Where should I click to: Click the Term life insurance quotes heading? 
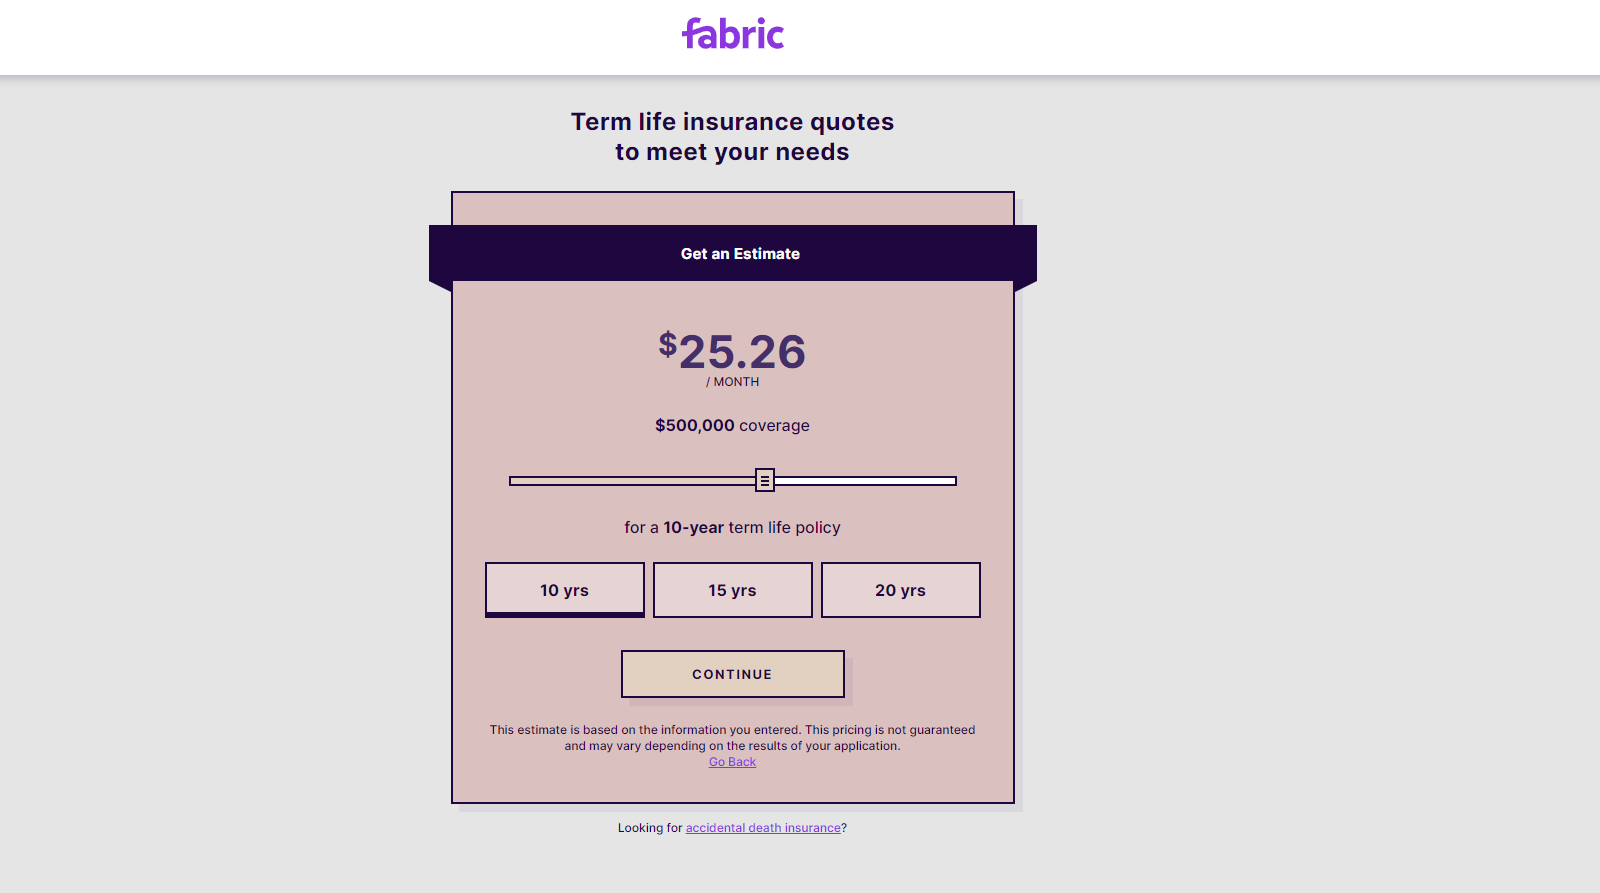click(733, 122)
